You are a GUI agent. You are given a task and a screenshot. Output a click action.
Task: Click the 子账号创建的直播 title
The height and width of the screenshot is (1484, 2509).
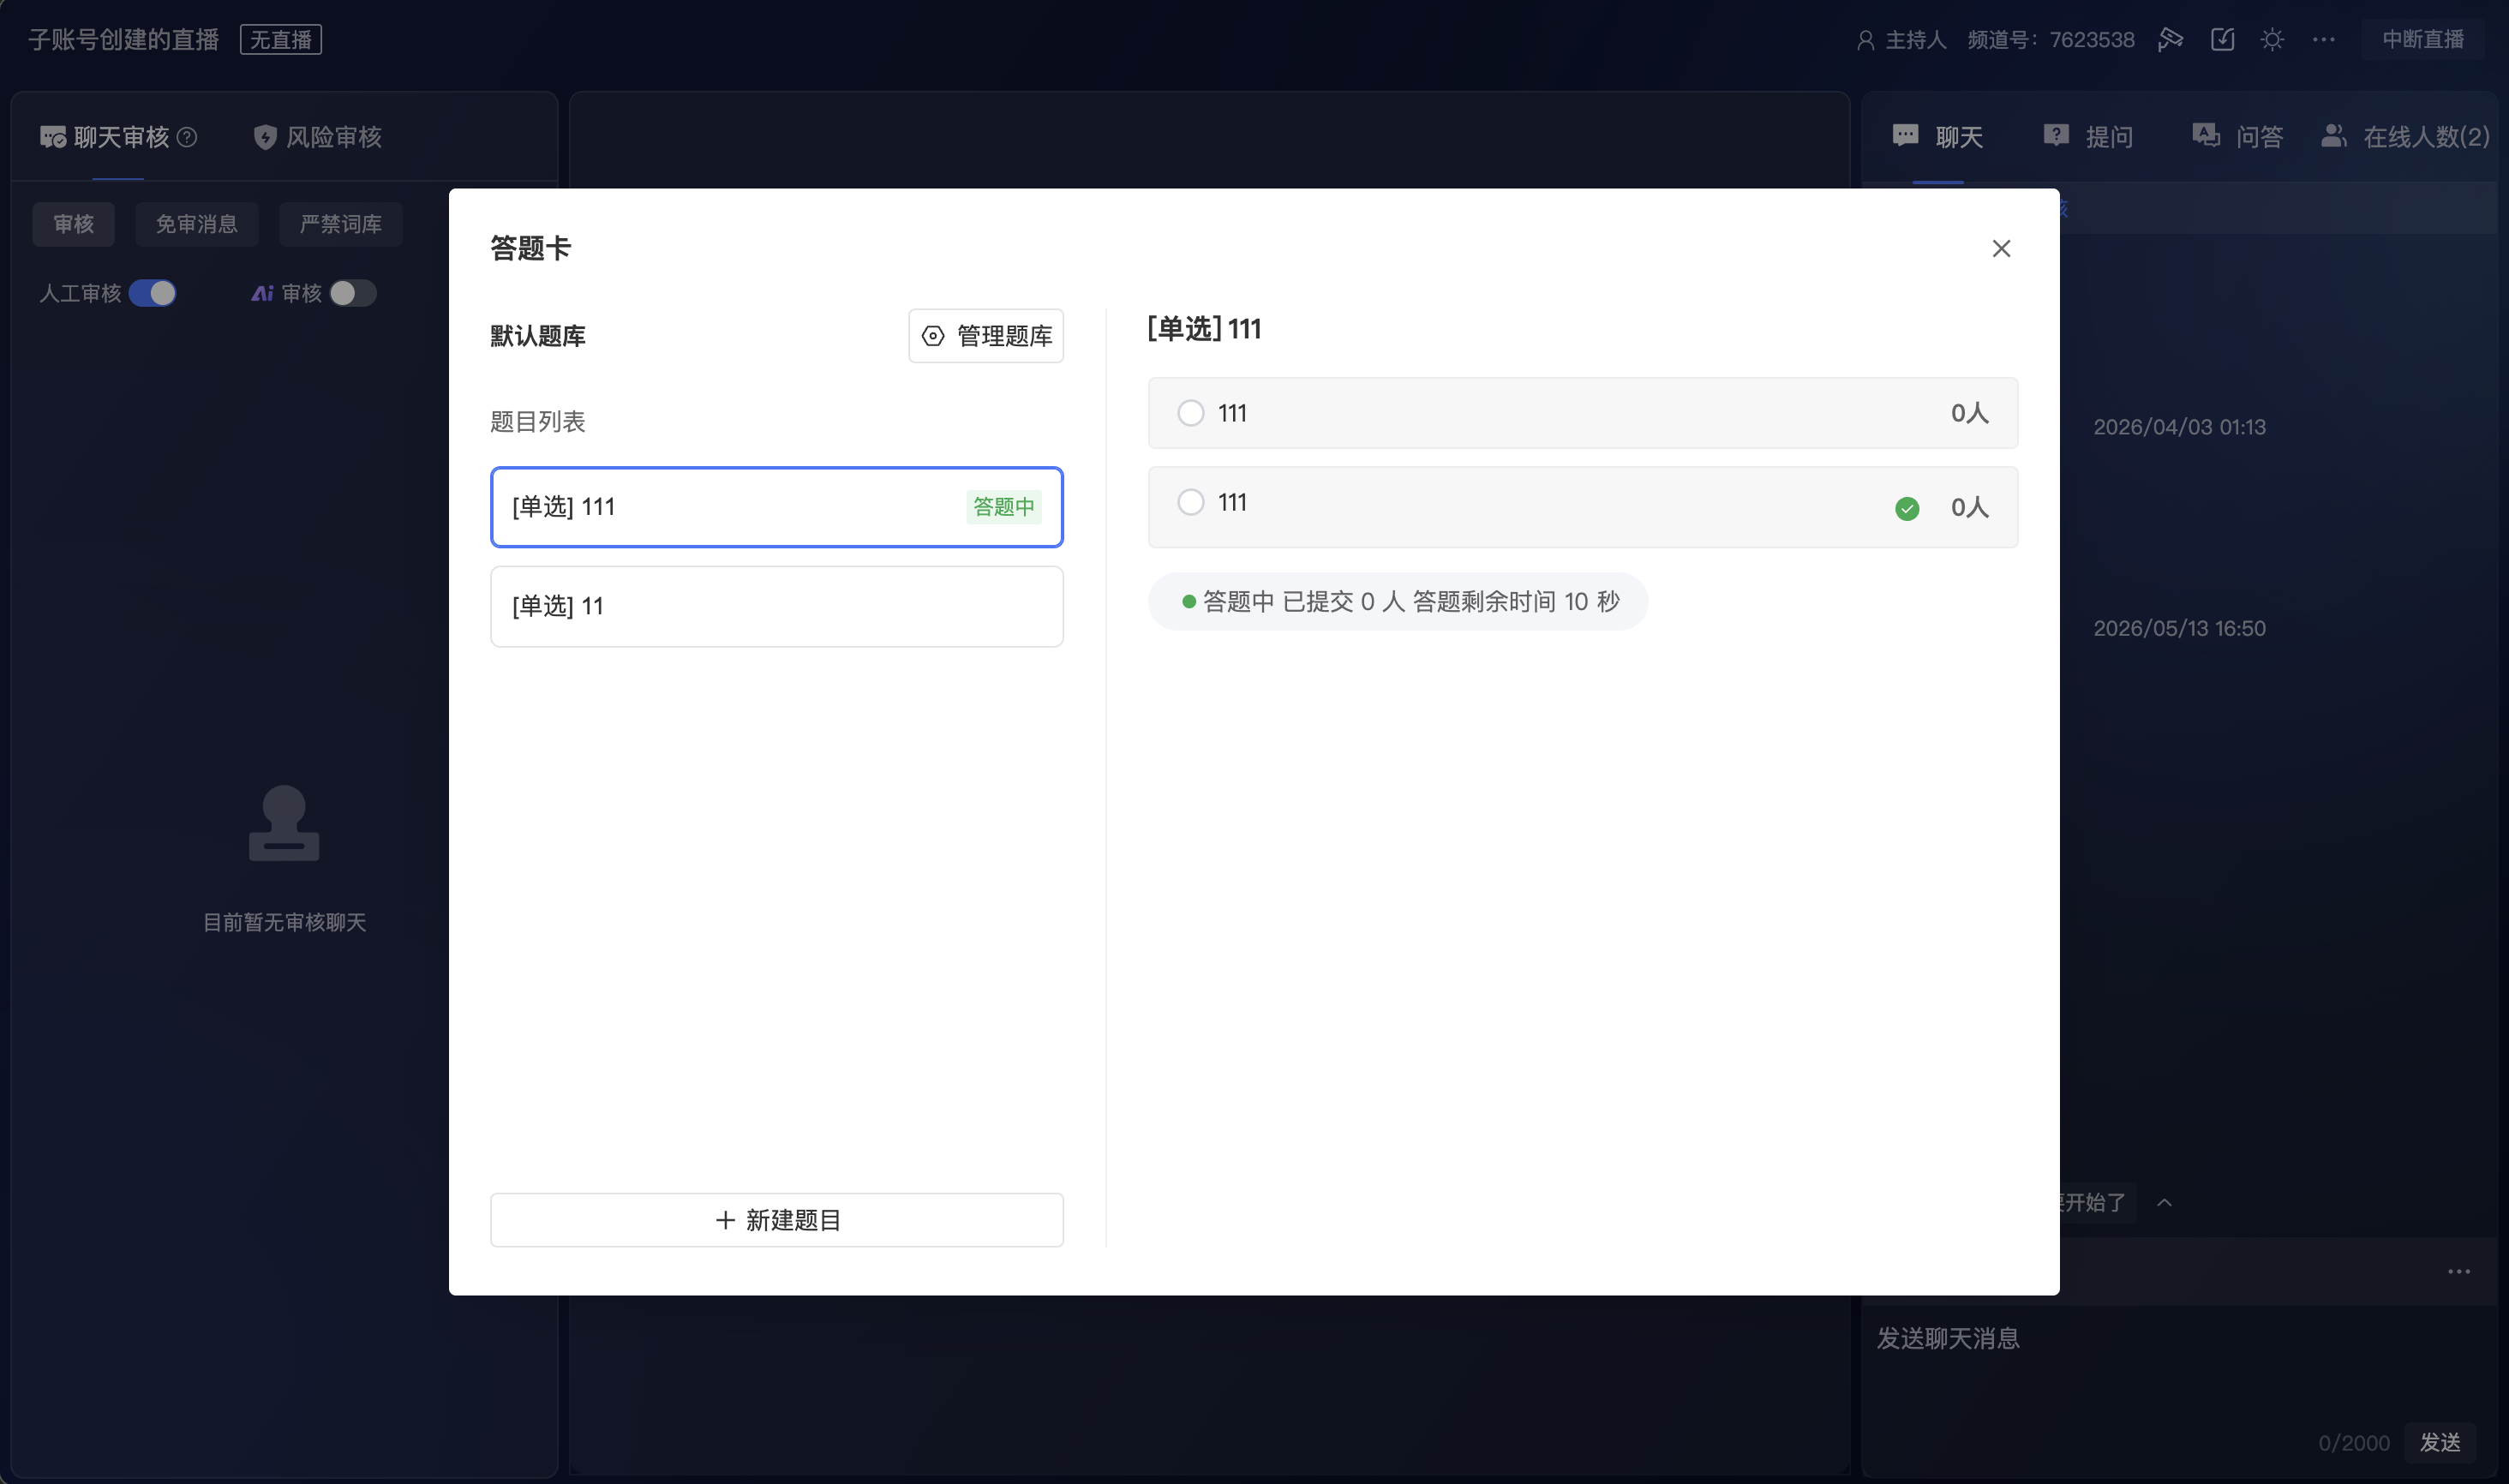point(124,40)
